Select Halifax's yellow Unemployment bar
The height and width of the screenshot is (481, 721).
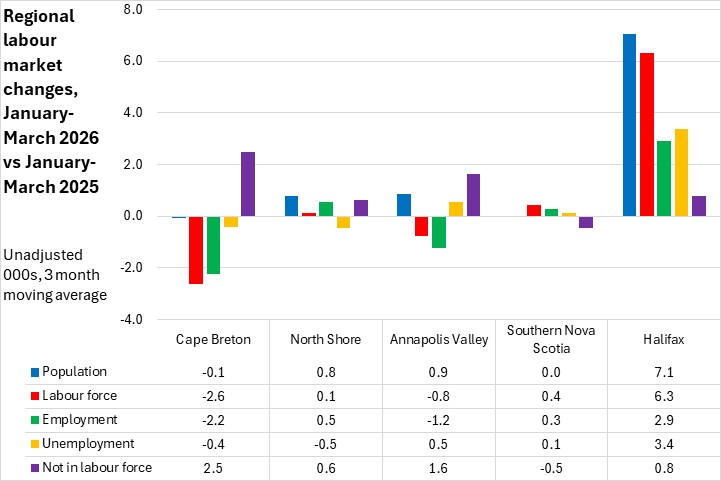[x=681, y=172]
